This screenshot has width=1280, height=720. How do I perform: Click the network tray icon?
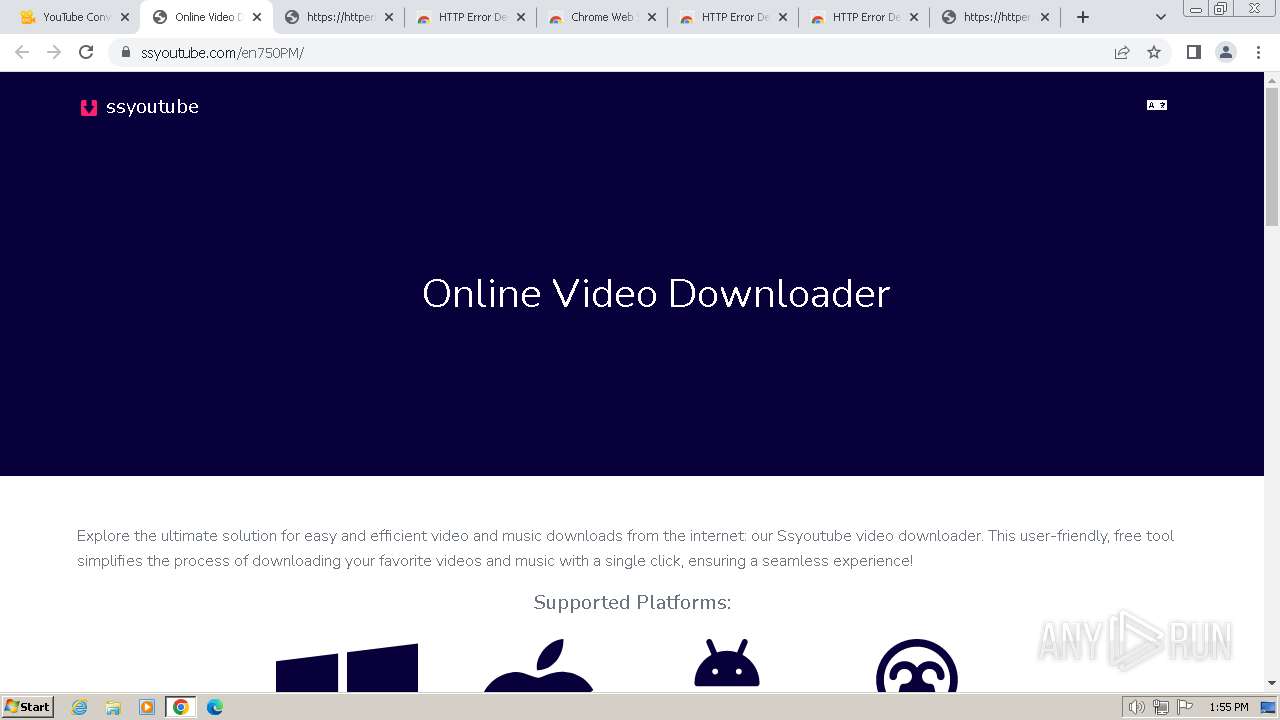pos(1161,707)
